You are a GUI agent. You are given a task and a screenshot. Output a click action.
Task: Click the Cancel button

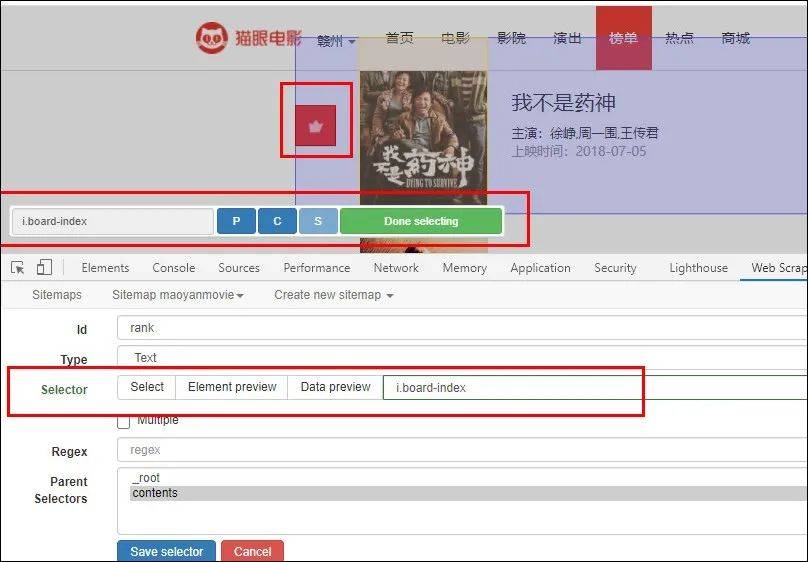[x=252, y=551]
